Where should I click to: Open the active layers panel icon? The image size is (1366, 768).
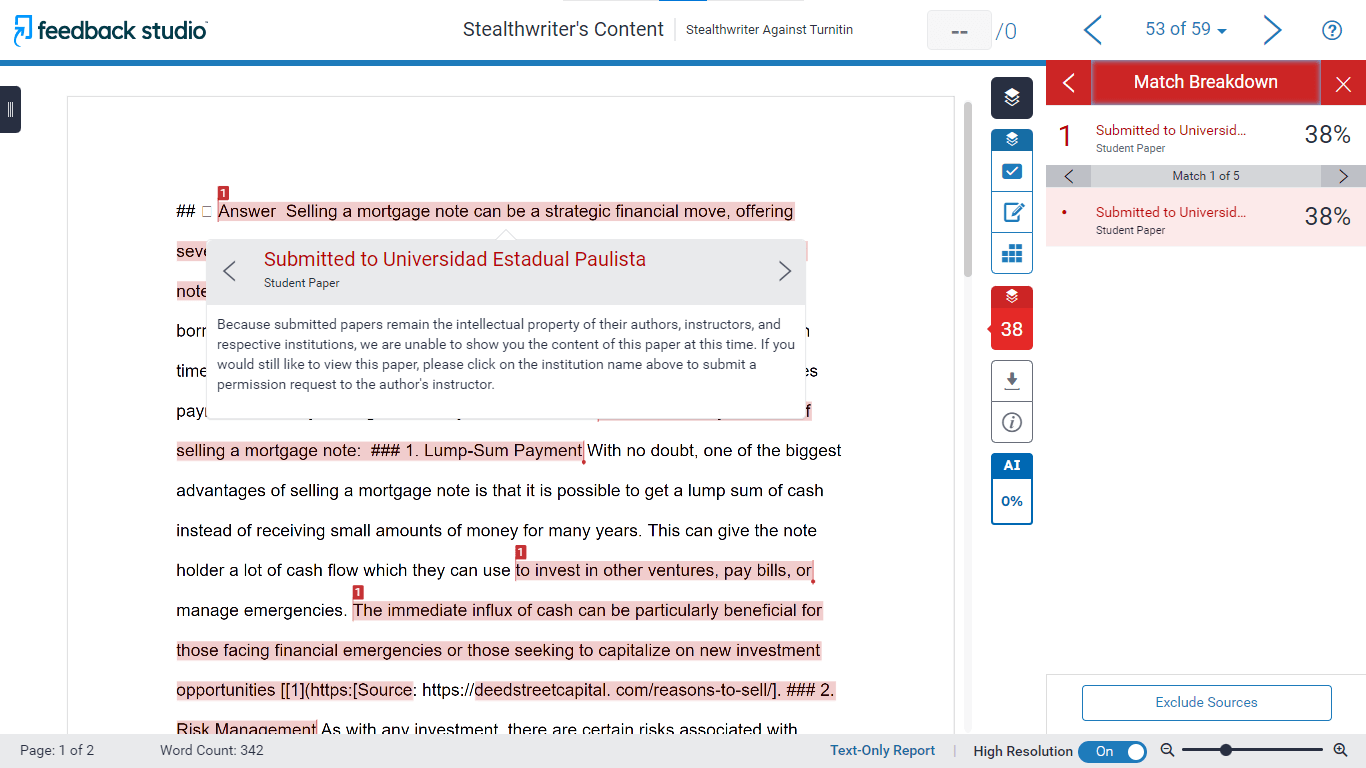[x=1011, y=97]
